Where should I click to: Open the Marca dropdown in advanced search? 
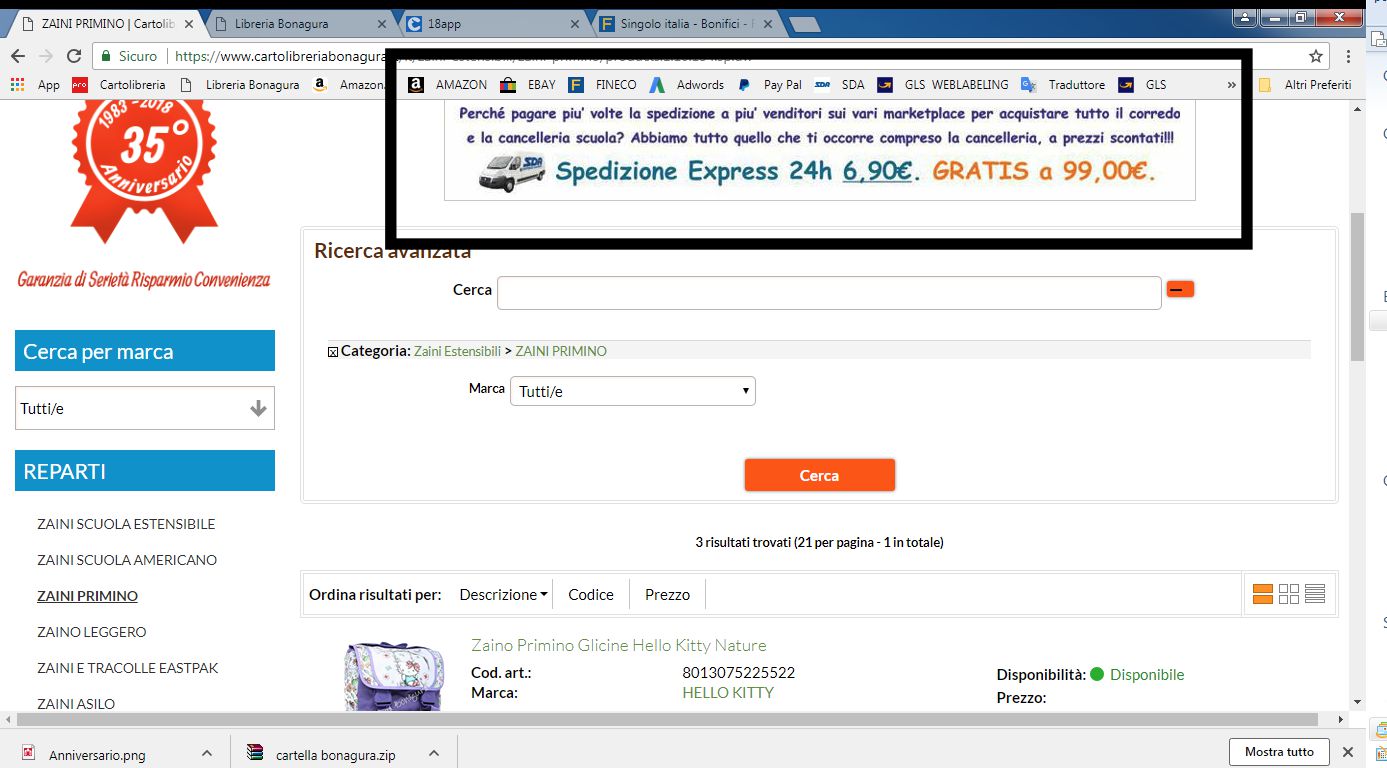pyautogui.click(x=633, y=391)
